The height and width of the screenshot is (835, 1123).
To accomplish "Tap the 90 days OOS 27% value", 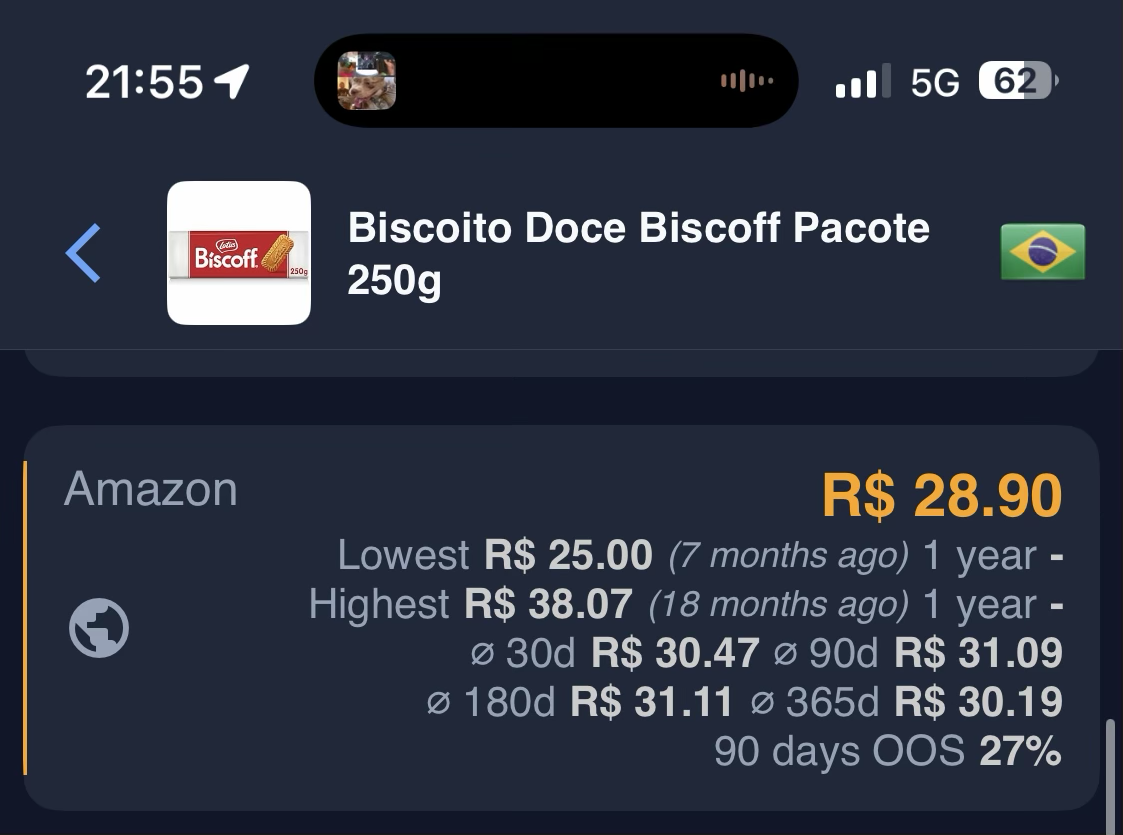I will point(1020,750).
